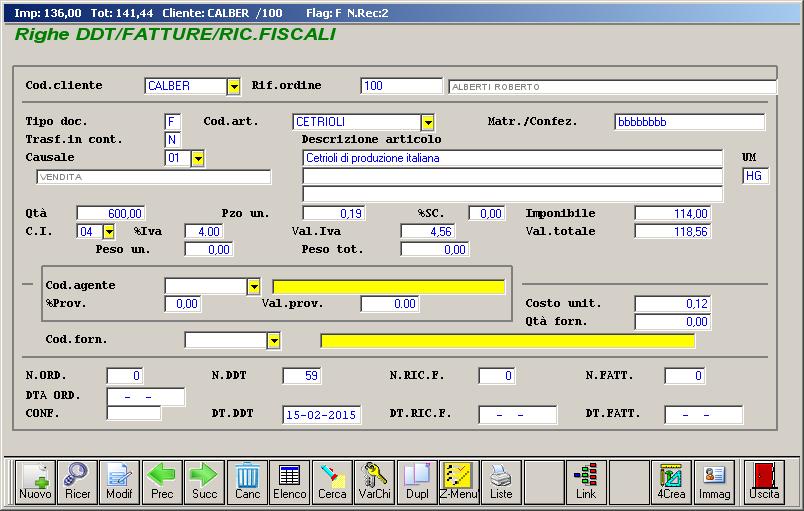This screenshot has height=511, width=804.
Task: Click the Qtà field 600,00
Action: pyautogui.click(x=110, y=213)
